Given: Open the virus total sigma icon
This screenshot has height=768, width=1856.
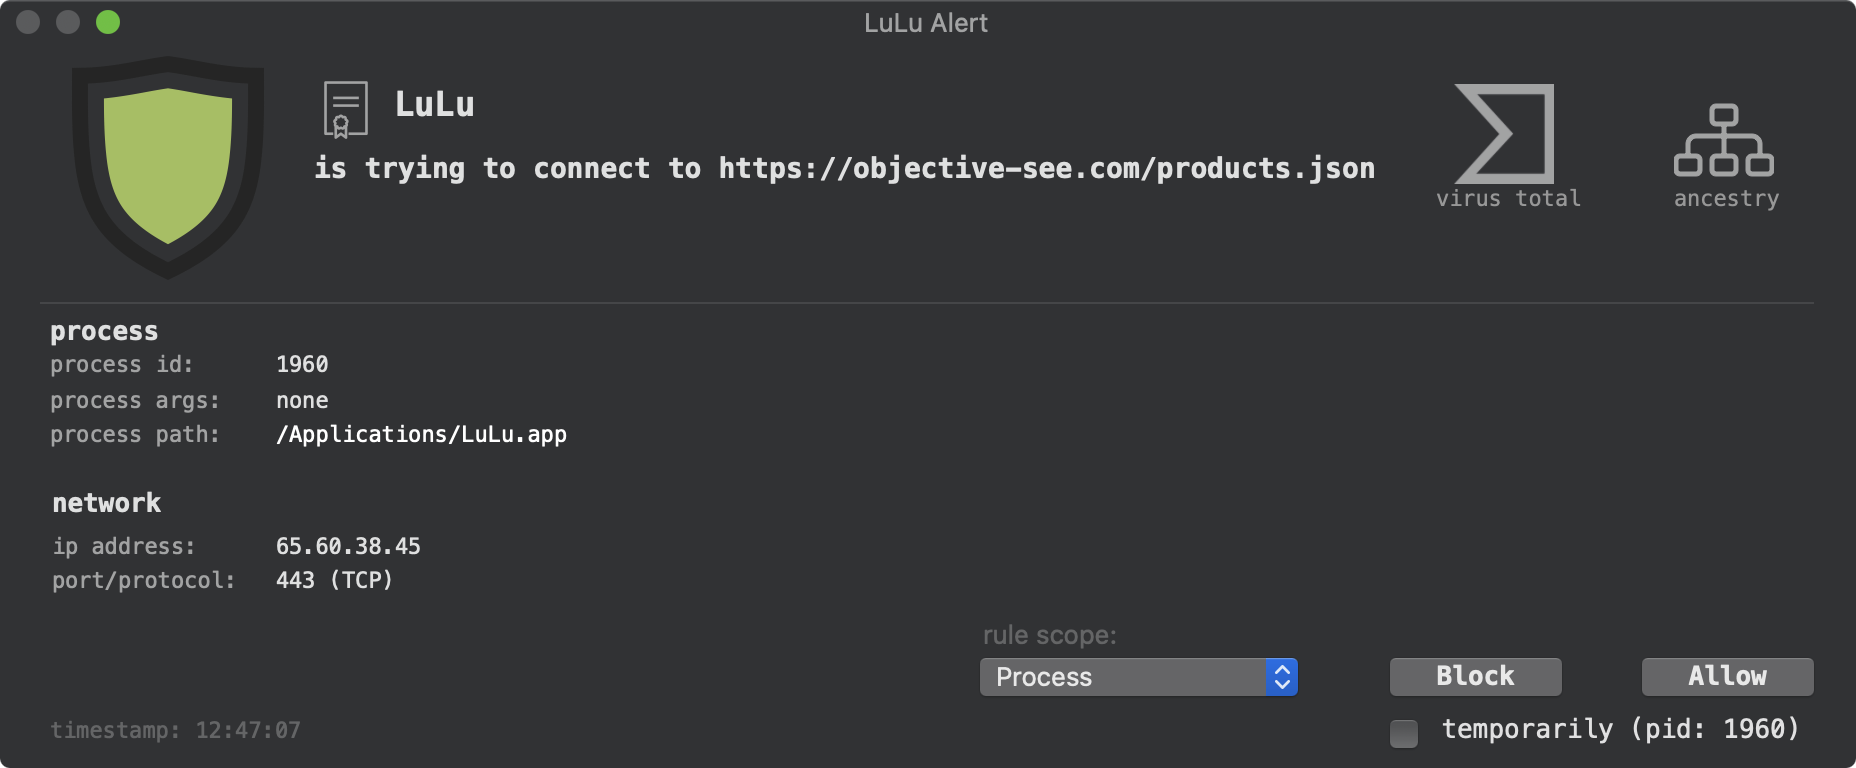Looking at the screenshot, I should [1505, 133].
